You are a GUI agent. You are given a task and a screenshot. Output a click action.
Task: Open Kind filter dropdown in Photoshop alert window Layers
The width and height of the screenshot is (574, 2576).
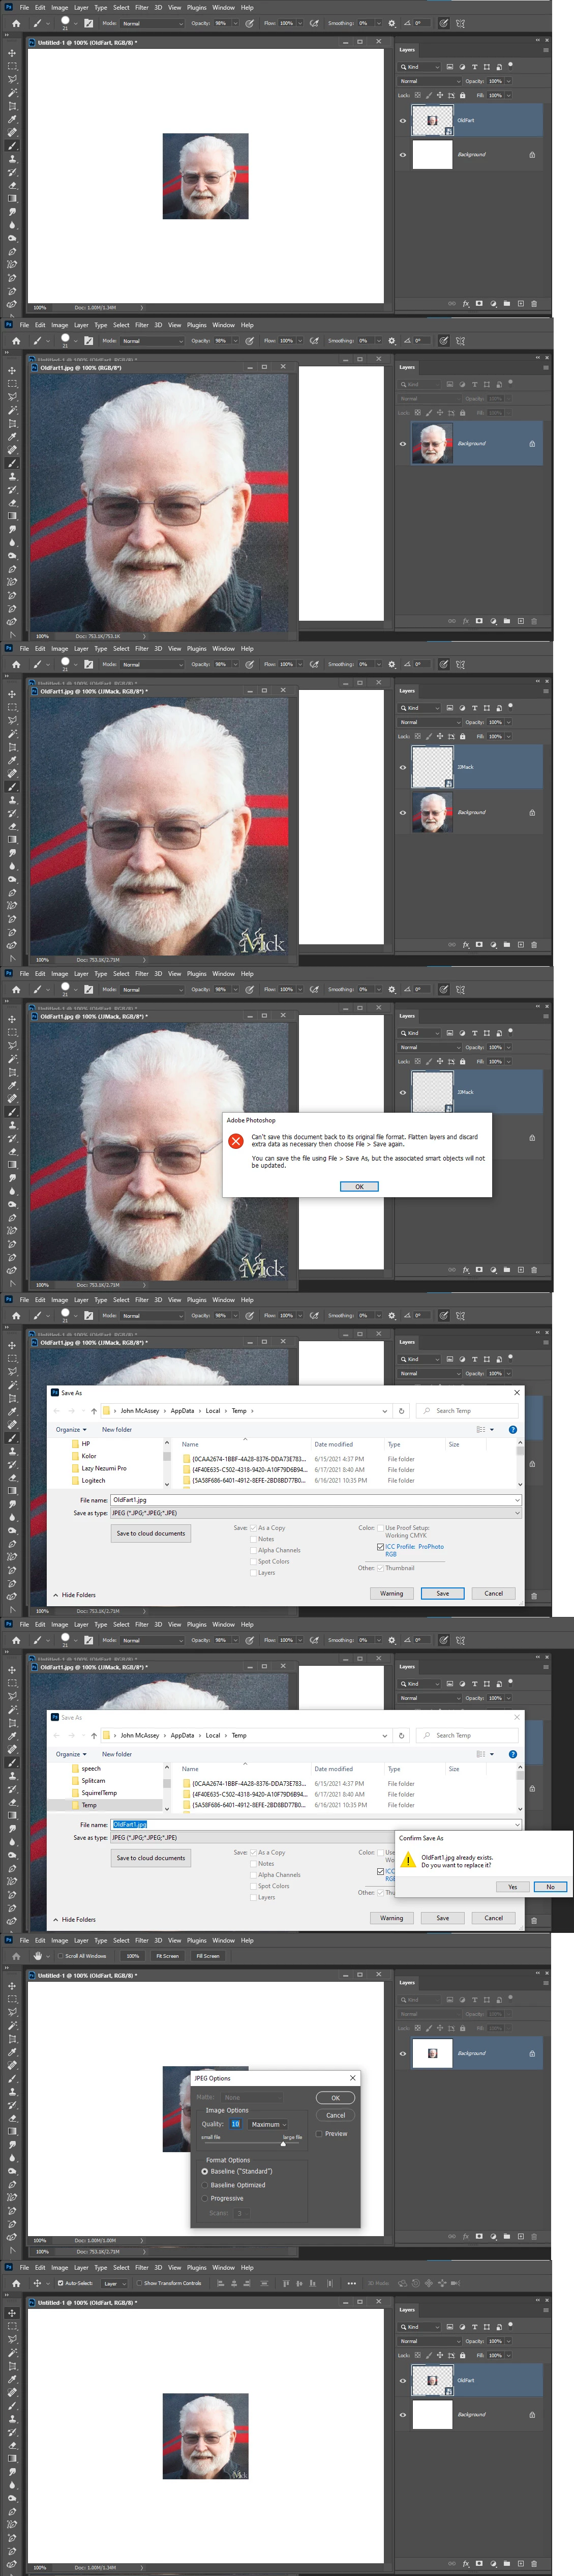(x=420, y=1033)
